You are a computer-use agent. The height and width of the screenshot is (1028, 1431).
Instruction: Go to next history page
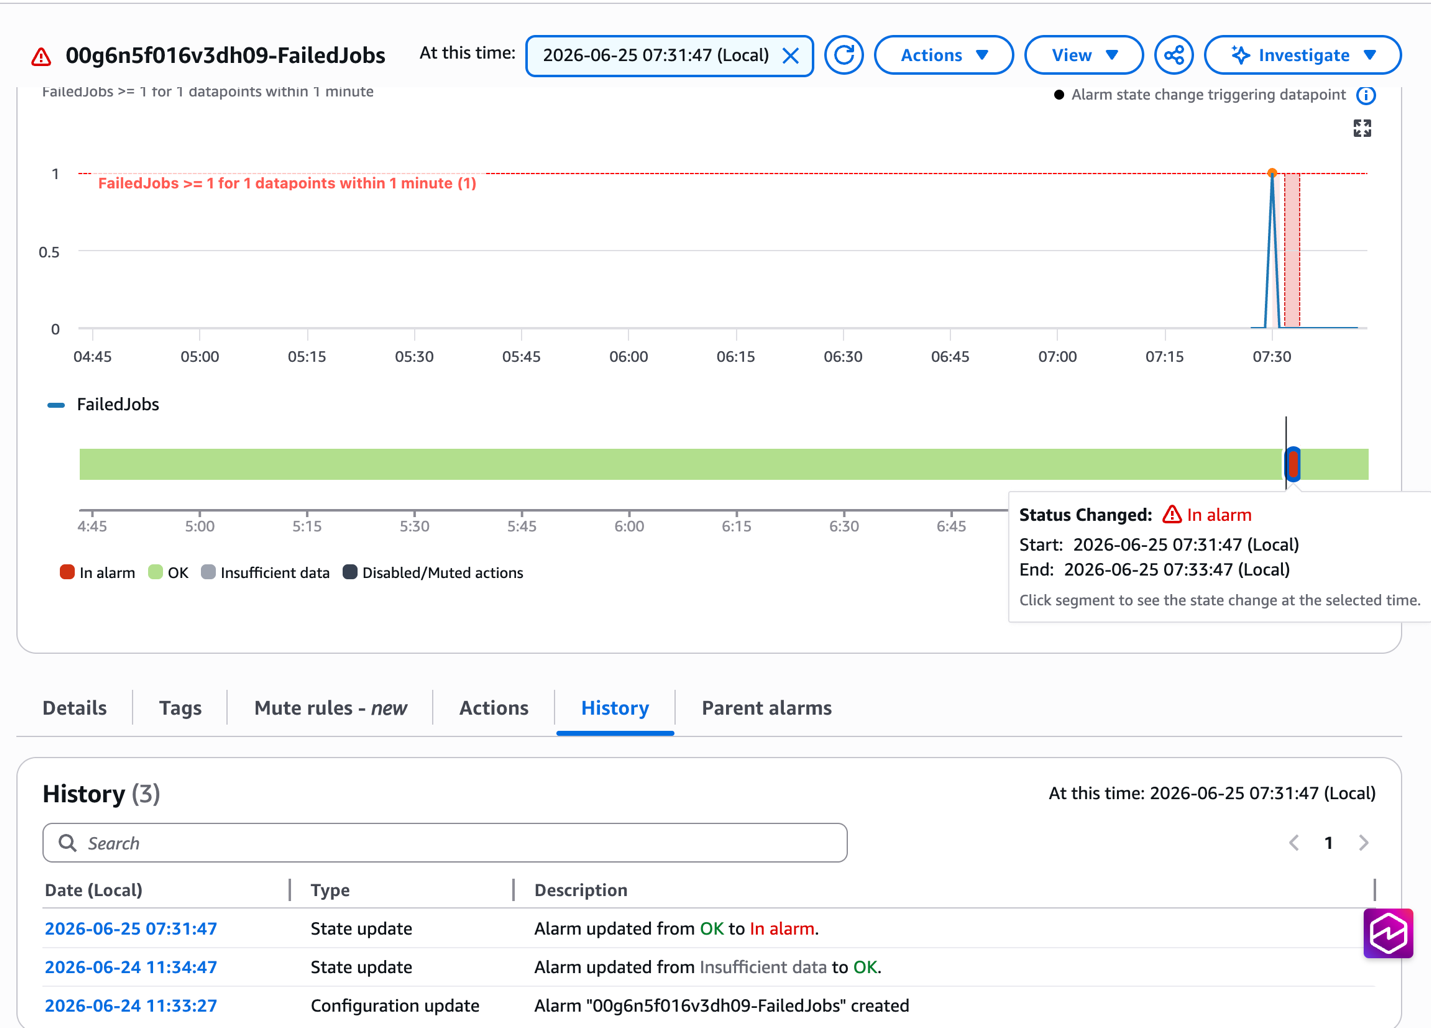[1364, 843]
